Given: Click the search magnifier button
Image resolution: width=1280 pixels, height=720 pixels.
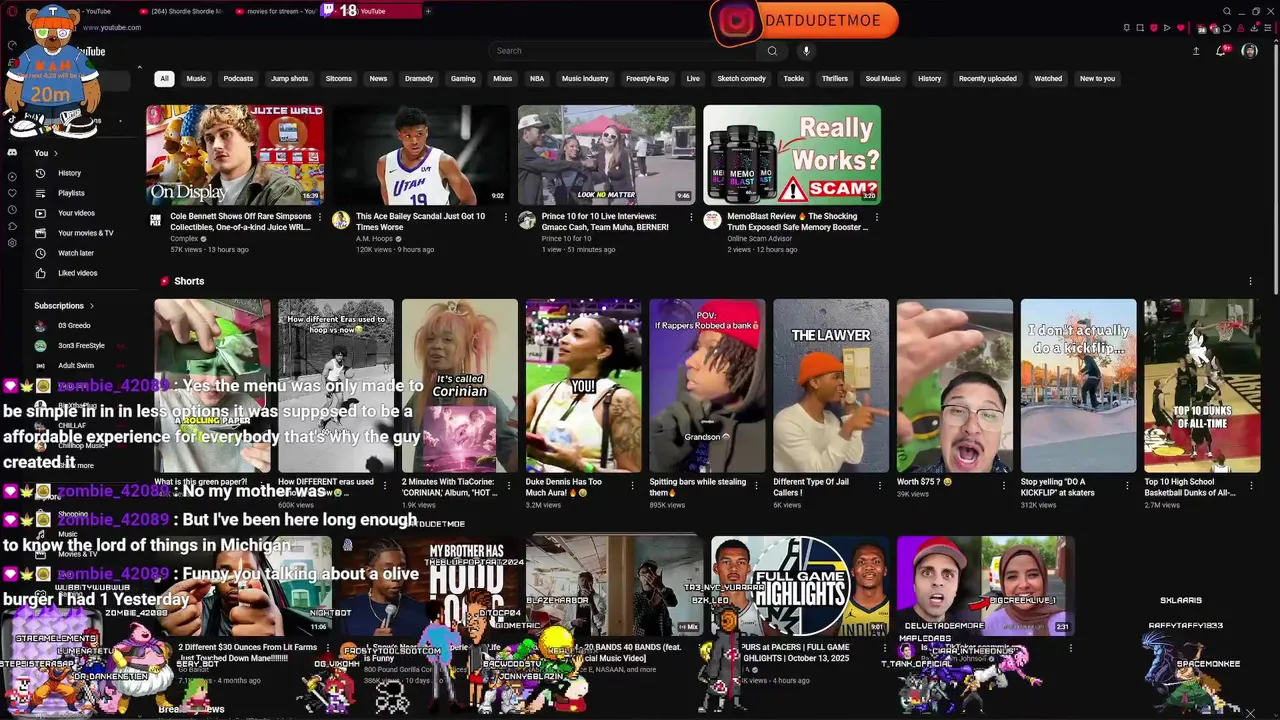Looking at the screenshot, I should coord(772,51).
